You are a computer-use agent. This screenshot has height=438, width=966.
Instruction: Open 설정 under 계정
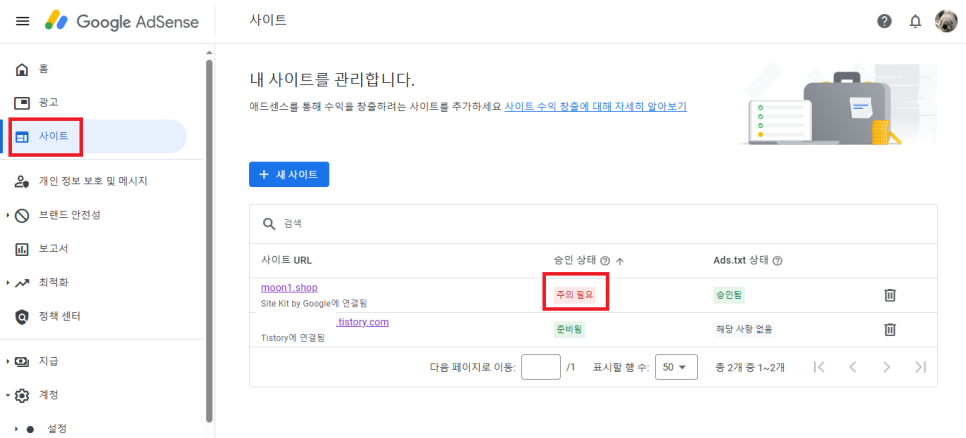57,428
